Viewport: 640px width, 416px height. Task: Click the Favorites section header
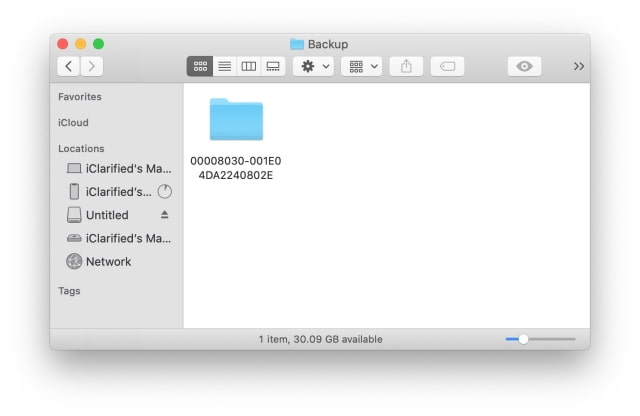(x=80, y=97)
